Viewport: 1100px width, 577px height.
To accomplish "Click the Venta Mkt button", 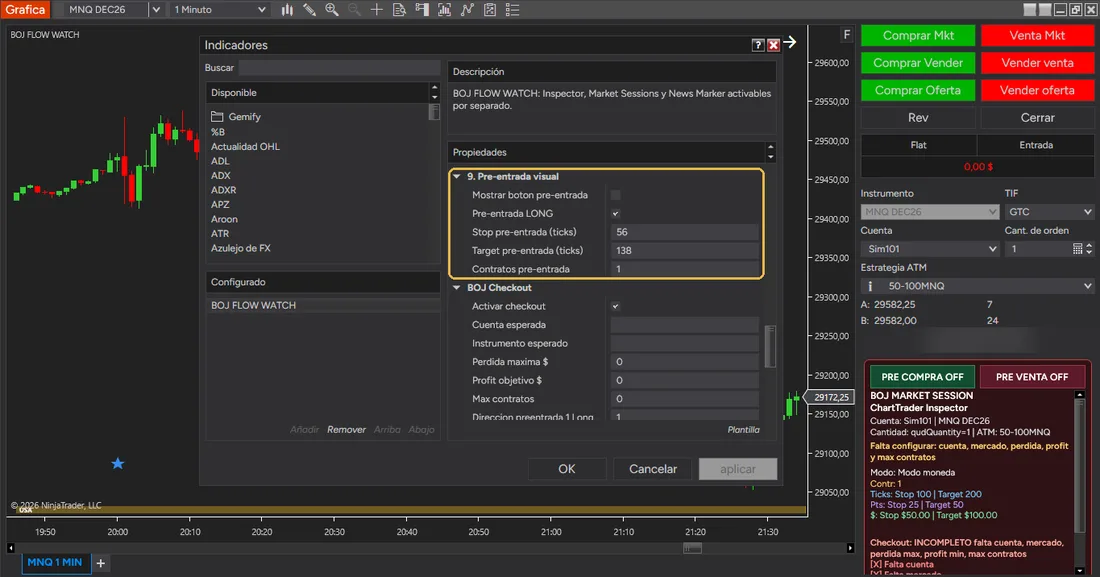I will click(1037, 35).
